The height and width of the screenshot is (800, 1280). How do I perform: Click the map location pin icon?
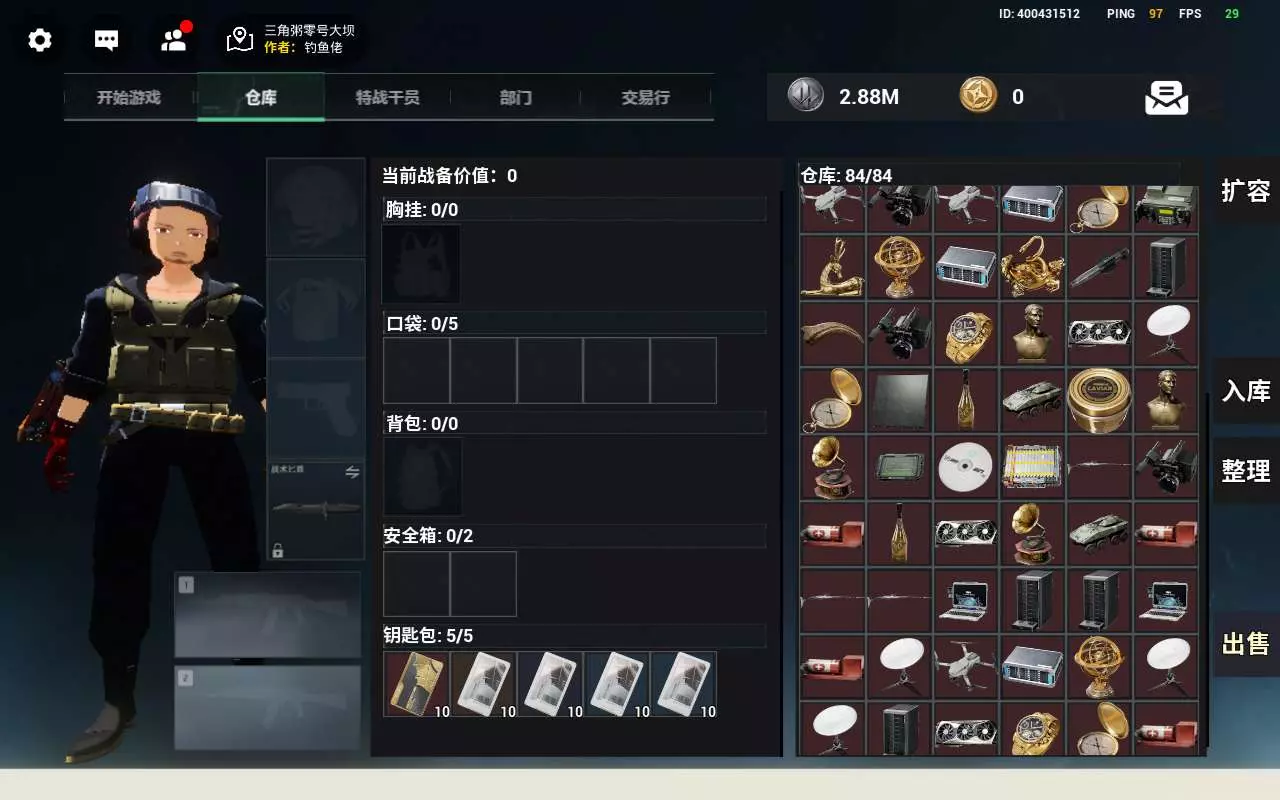[240, 39]
